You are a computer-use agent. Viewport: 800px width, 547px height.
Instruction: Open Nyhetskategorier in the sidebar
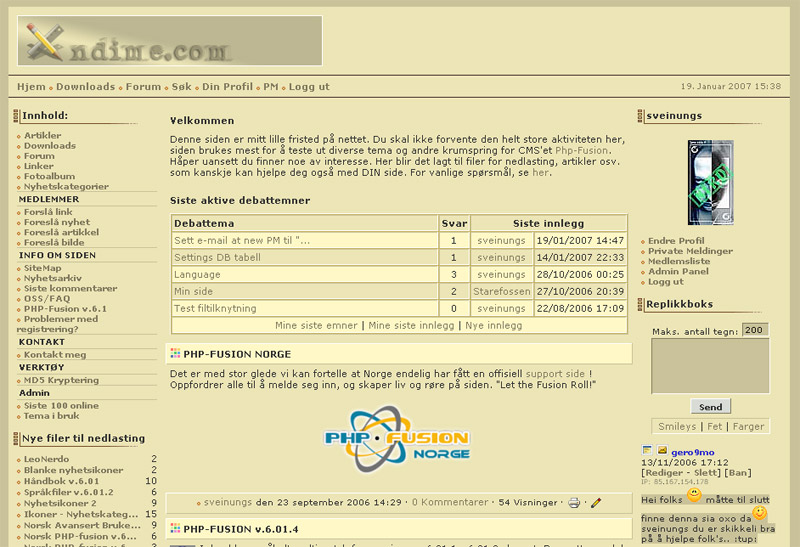[66, 186]
